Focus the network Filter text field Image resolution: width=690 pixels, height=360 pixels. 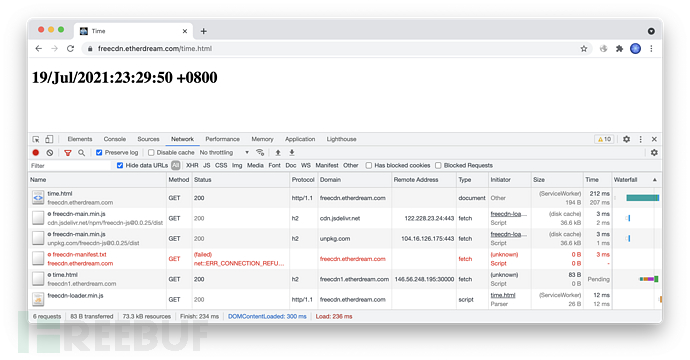(70, 165)
